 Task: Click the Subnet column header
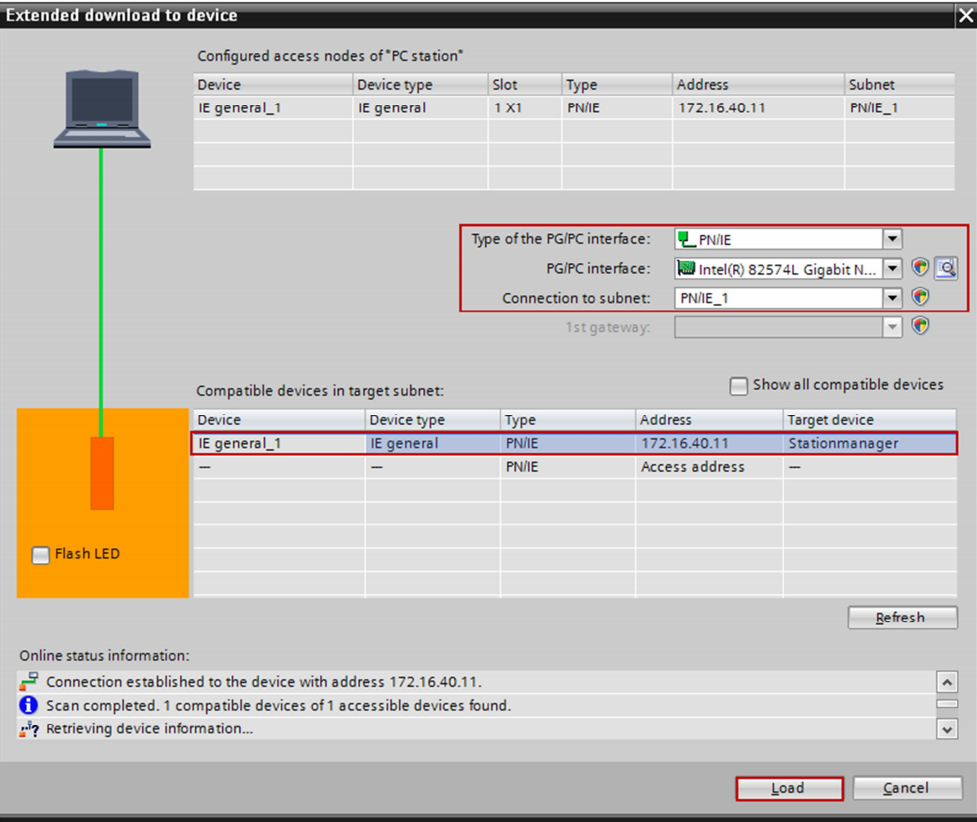tap(900, 84)
